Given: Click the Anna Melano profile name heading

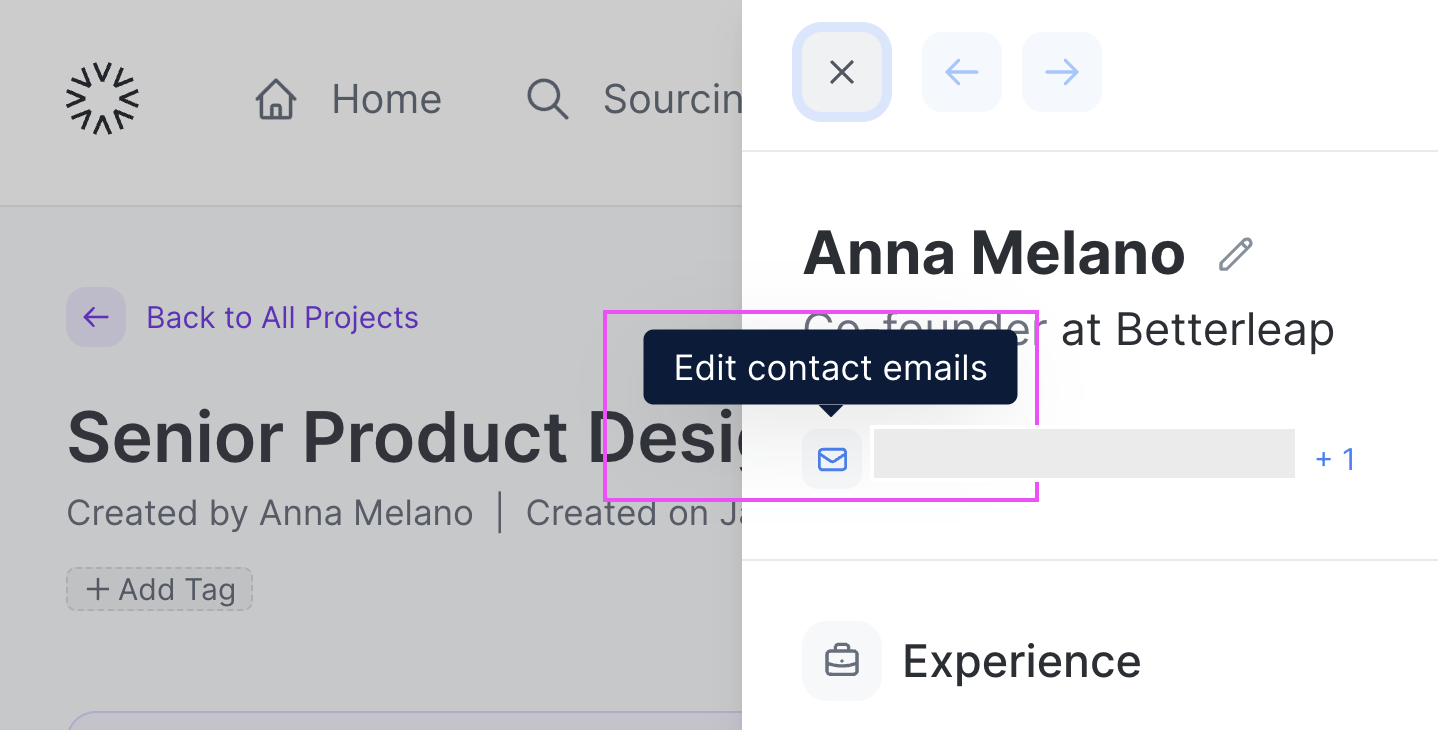Looking at the screenshot, I should click(994, 252).
